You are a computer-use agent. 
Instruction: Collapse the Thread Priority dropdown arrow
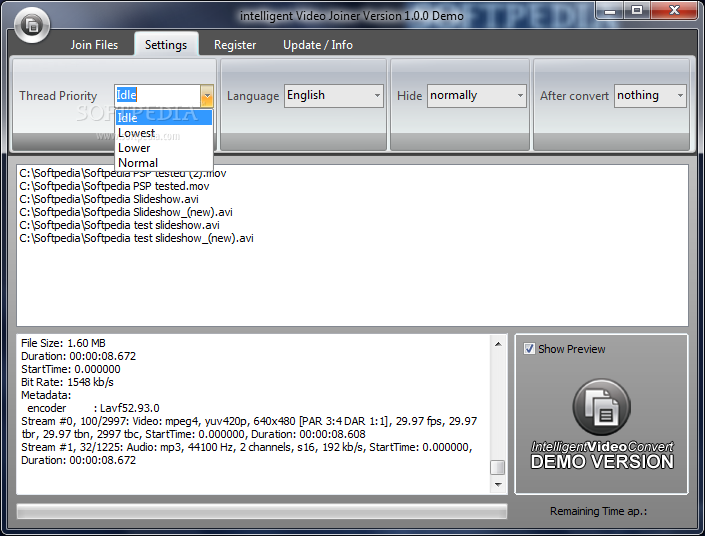[x=207, y=95]
